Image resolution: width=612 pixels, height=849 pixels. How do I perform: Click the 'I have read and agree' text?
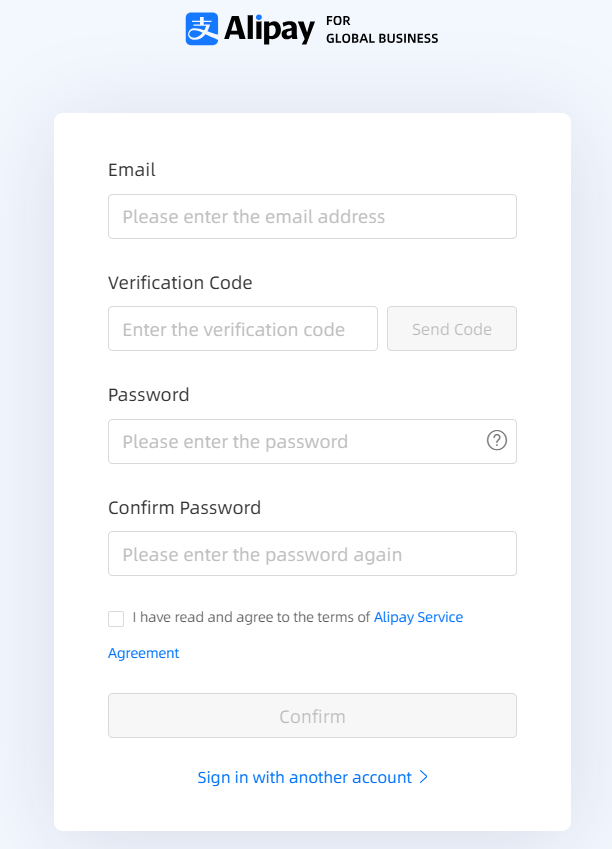(x=250, y=617)
